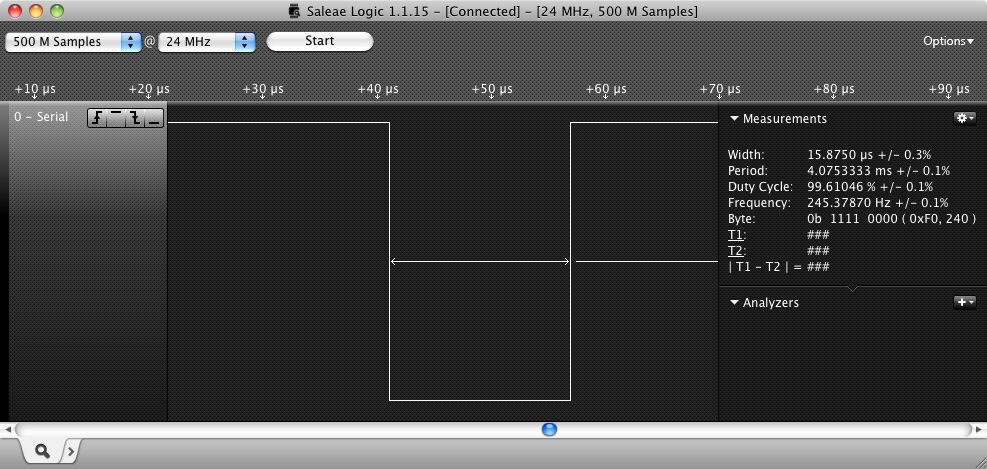Click the | T1 - T2 | measurement row
This screenshot has height=469, width=987.
pyautogui.click(x=779, y=267)
